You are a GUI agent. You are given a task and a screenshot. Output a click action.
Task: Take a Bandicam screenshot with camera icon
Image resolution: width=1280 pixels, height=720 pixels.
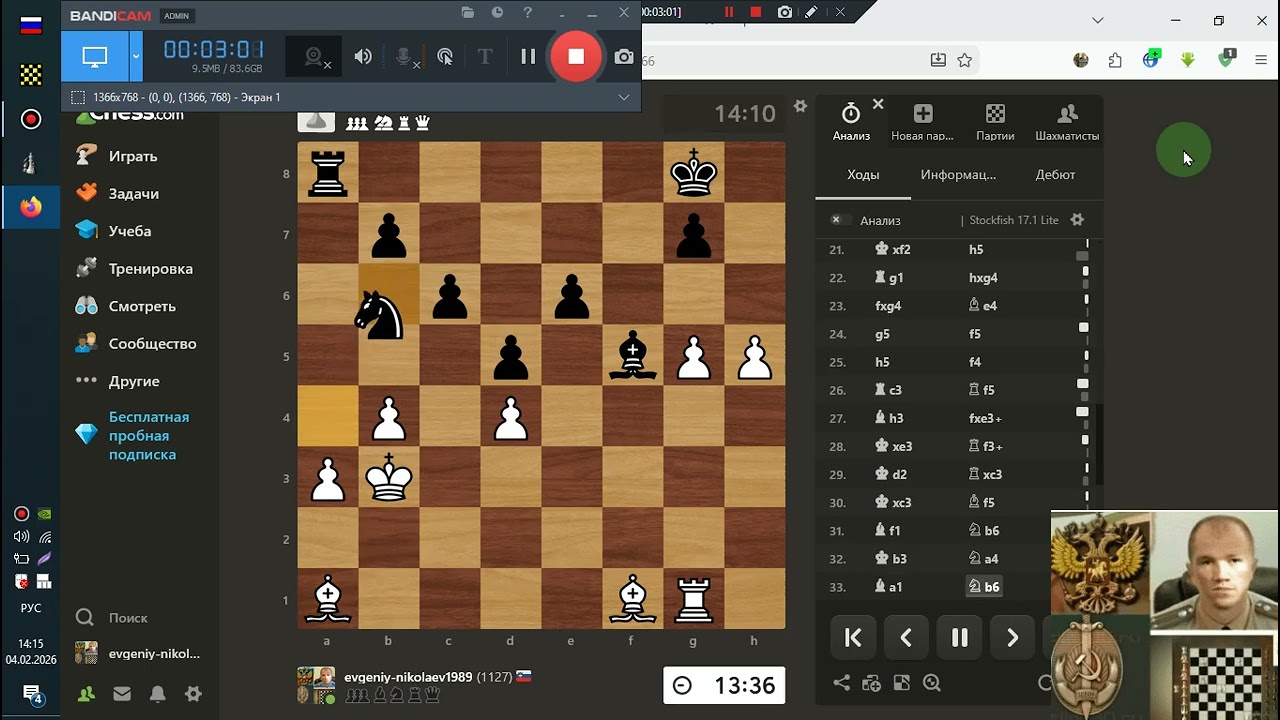624,57
